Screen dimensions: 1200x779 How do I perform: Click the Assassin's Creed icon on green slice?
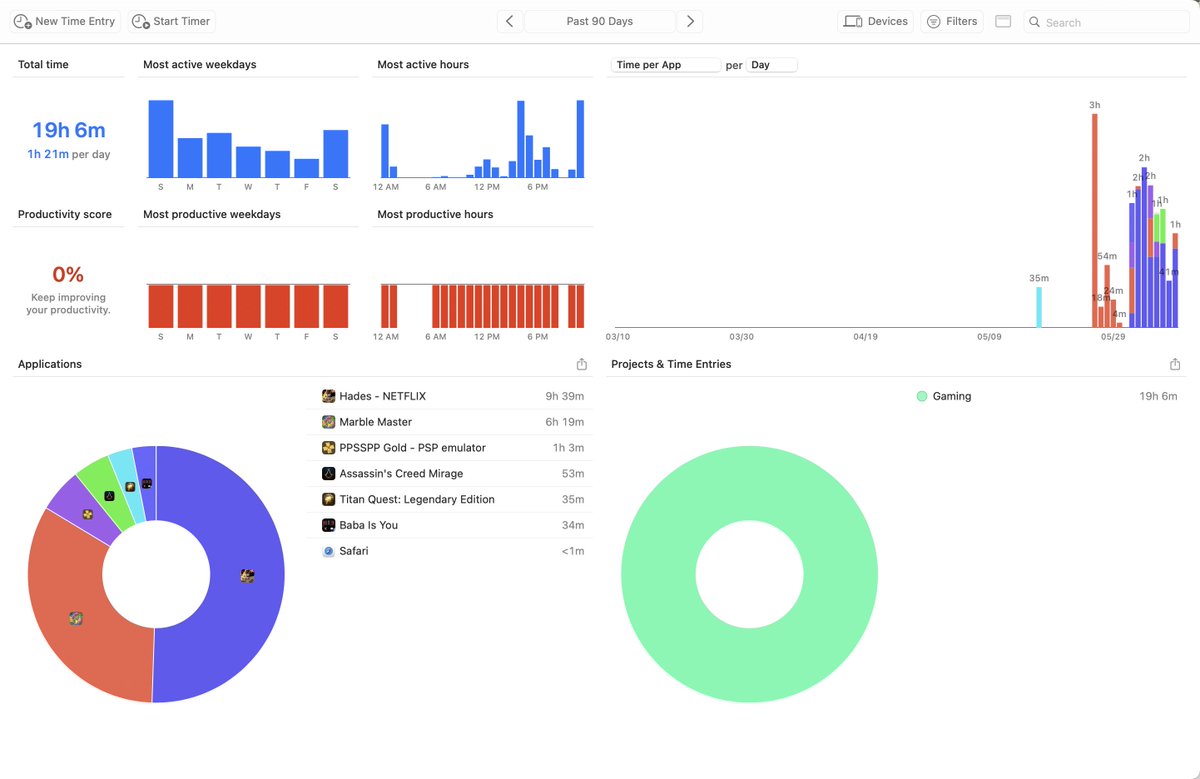[x=109, y=496]
